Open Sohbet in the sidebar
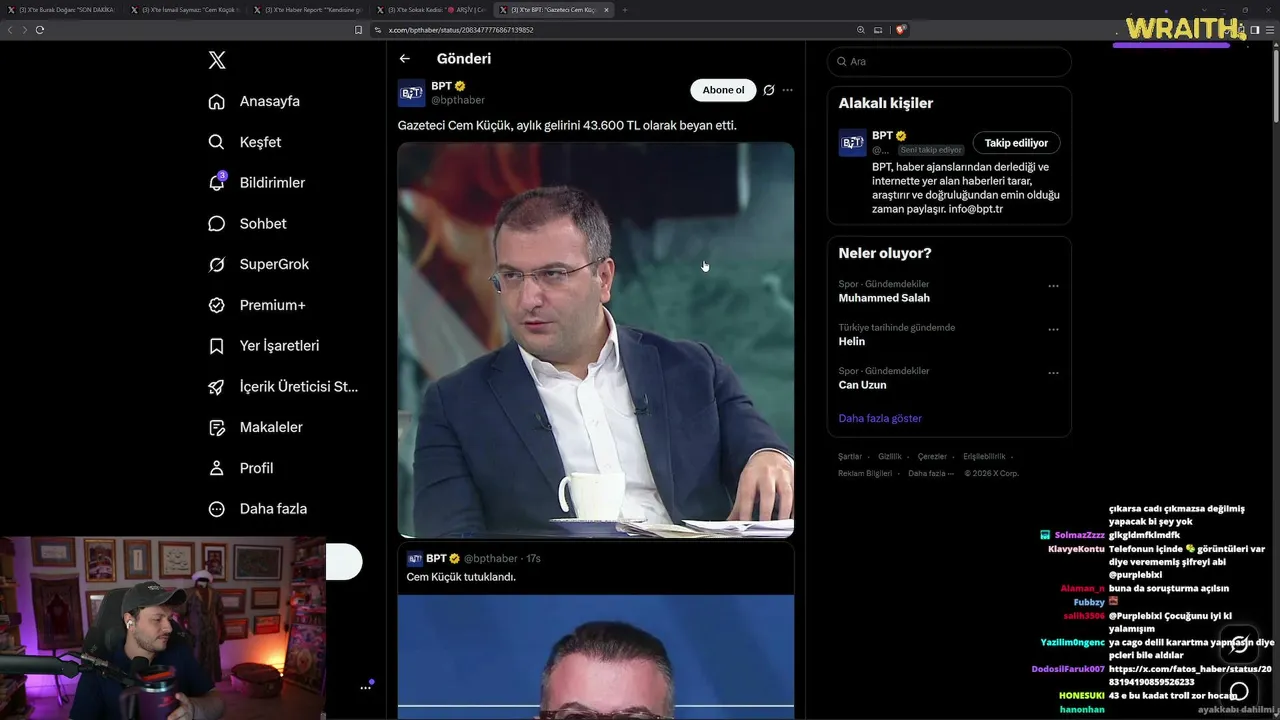This screenshot has width=1280, height=720. tap(247, 224)
